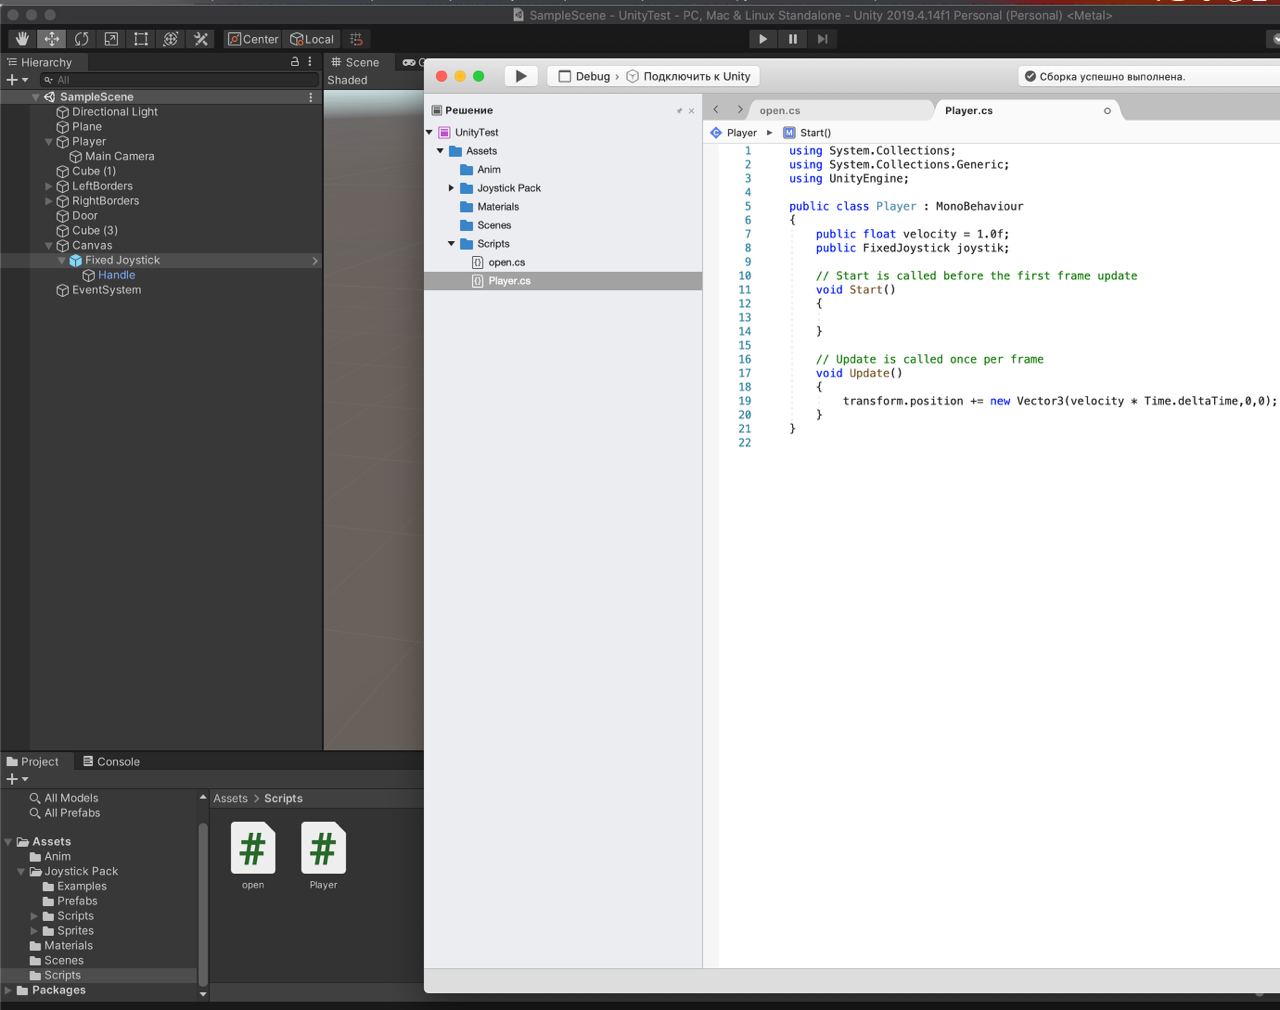Expand the Joystick Pack solution folder
The width and height of the screenshot is (1280, 1010).
point(451,188)
